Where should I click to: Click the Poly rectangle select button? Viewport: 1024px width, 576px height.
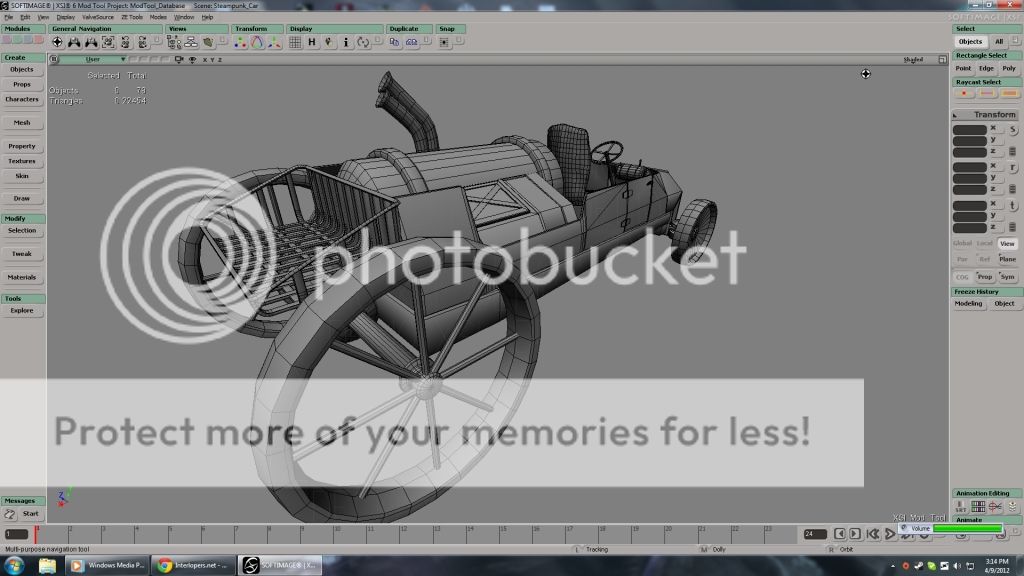pyautogui.click(x=1009, y=68)
